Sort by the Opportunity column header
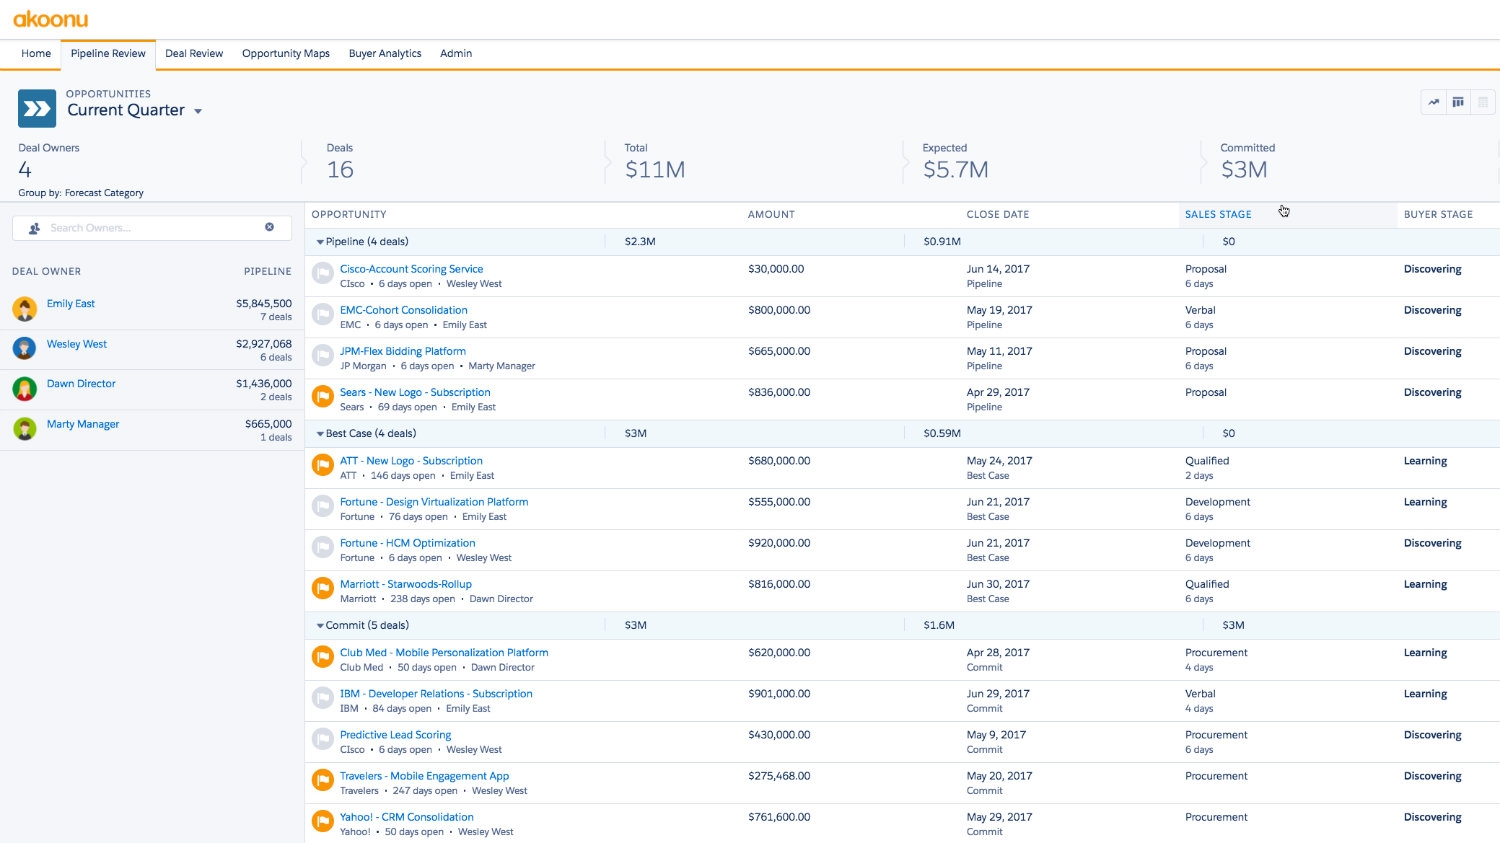The height and width of the screenshot is (843, 1500). (349, 214)
